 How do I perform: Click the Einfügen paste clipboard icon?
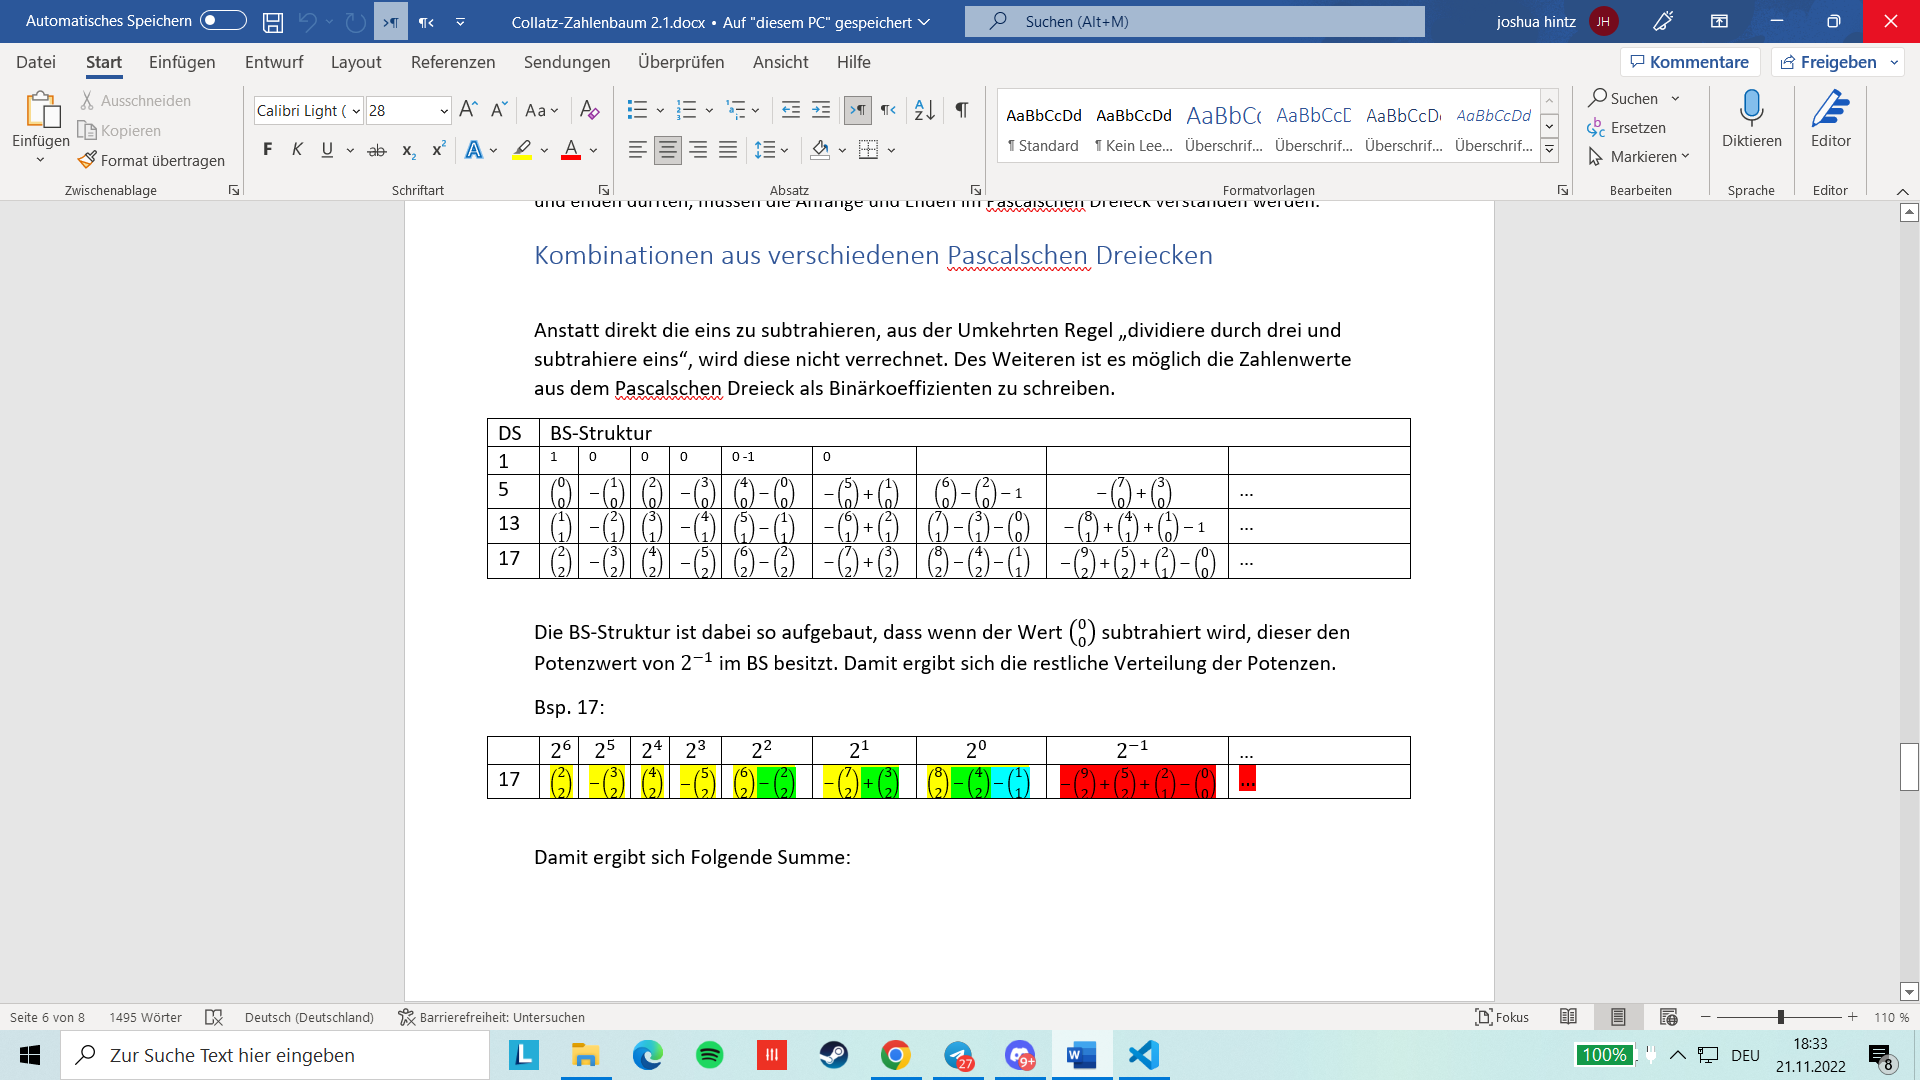(41, 110)
